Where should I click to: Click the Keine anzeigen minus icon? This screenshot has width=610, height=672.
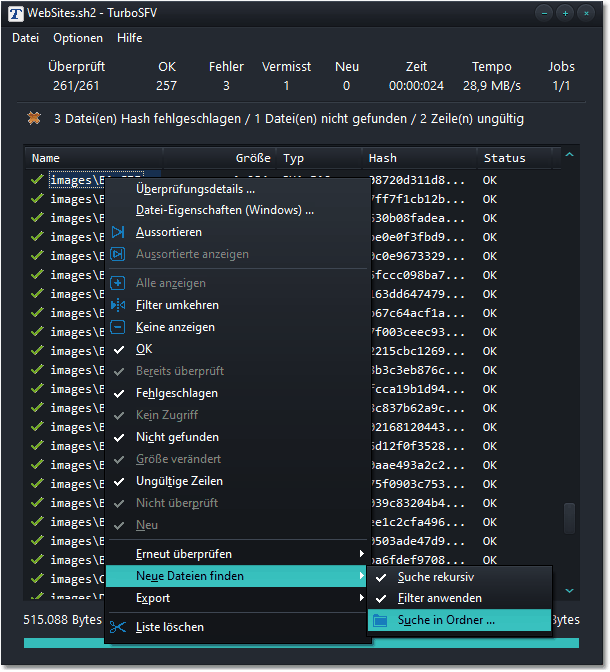pos(118,327)
